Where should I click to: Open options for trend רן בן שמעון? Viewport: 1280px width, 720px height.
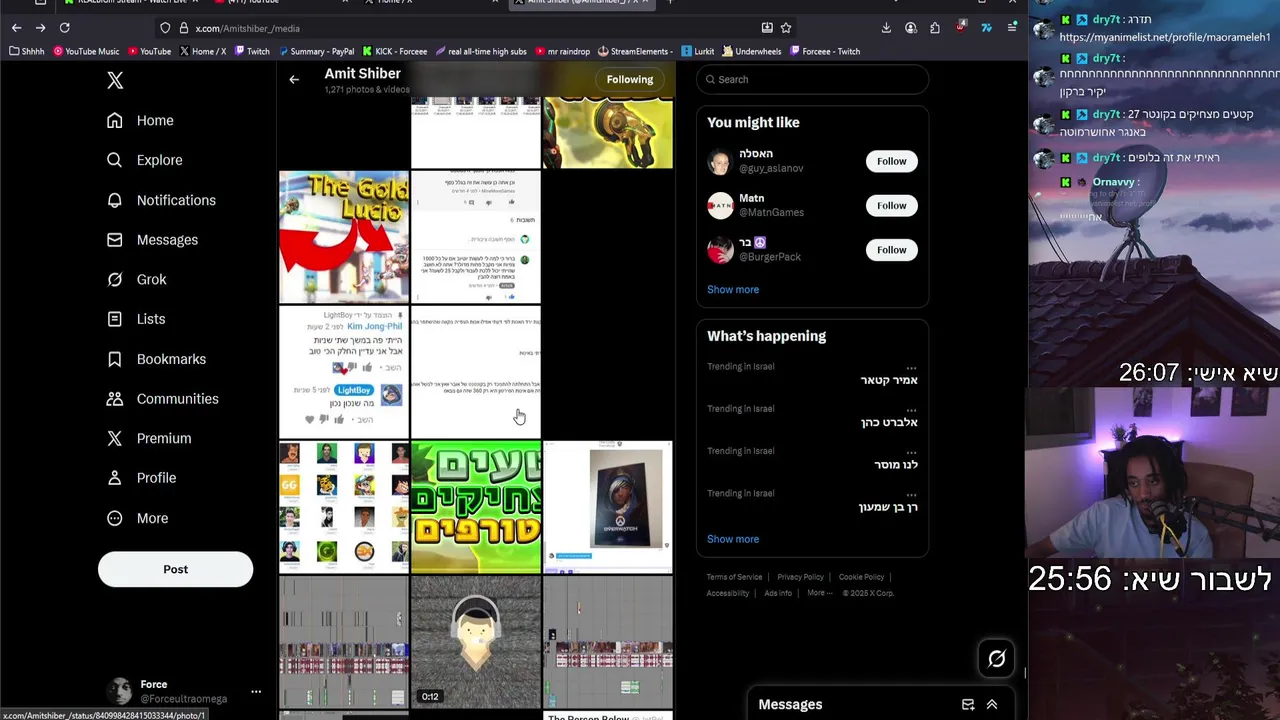click(x=911, y=494)
